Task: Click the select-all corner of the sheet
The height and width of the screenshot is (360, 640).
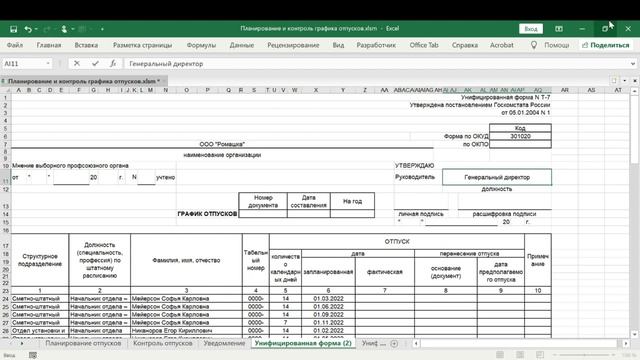Action: click(6, 90)
